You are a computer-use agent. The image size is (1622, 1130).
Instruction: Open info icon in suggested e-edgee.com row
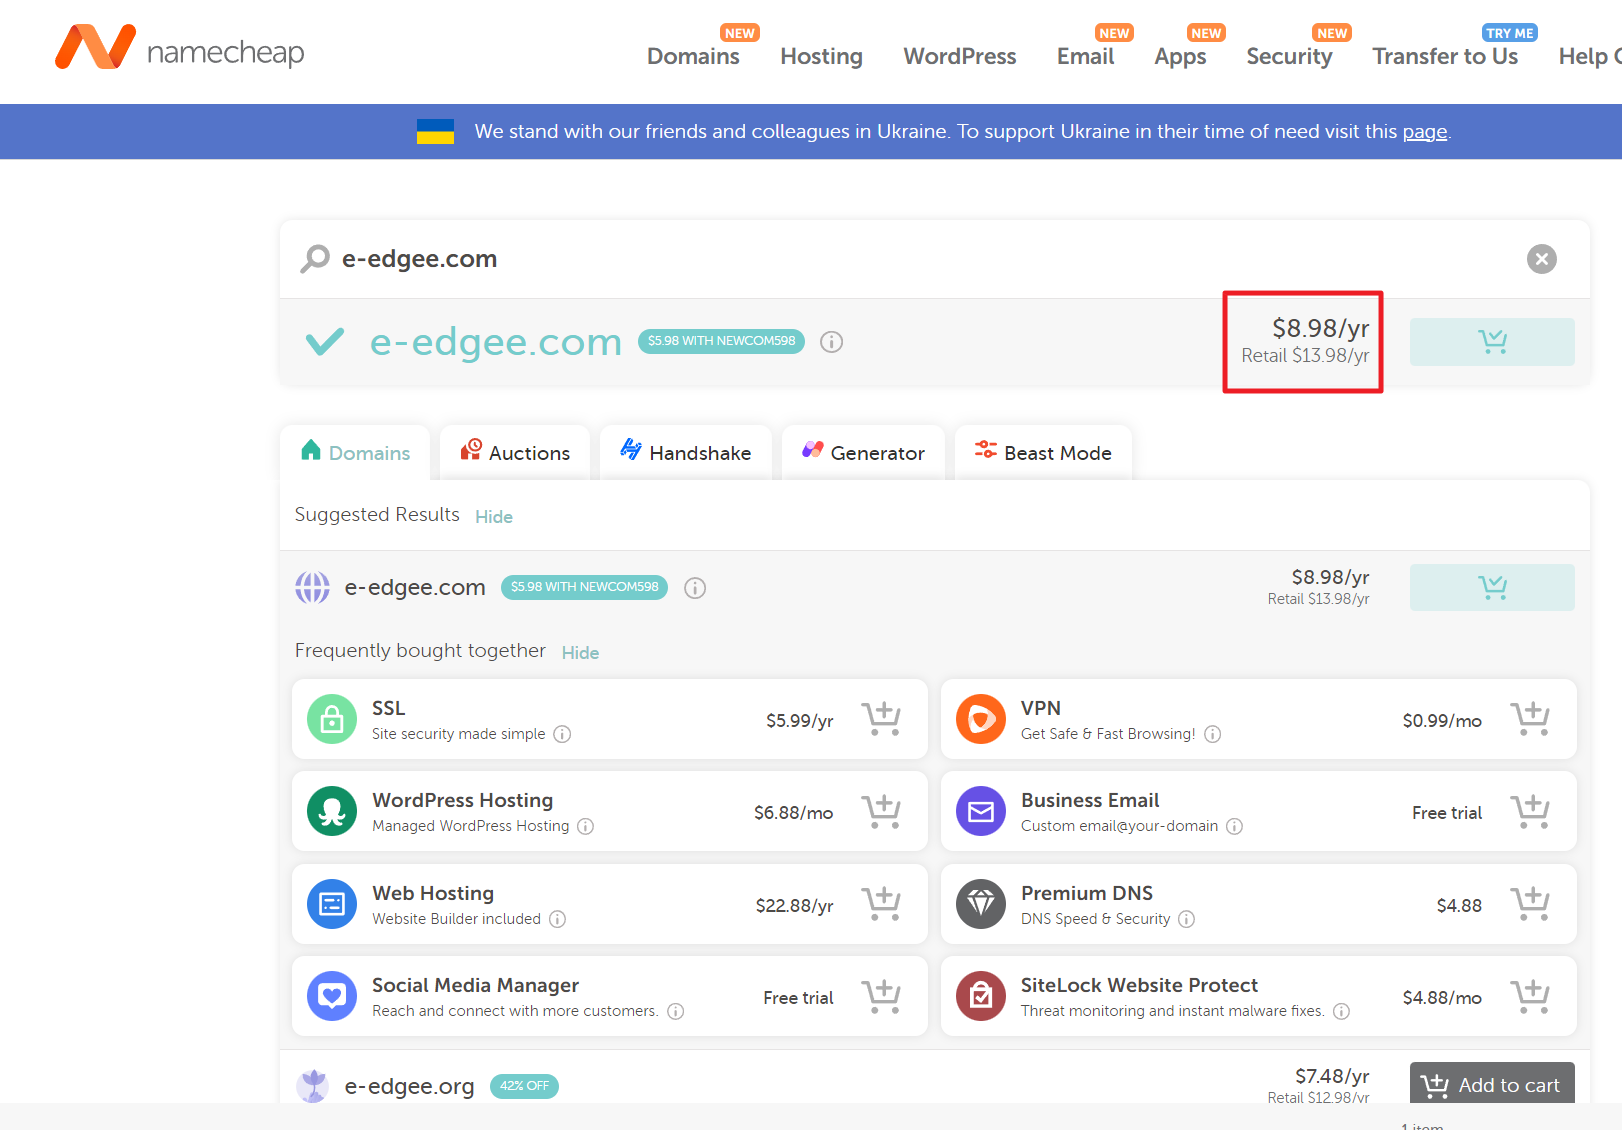pyautogui.click(x=695, y=588)
